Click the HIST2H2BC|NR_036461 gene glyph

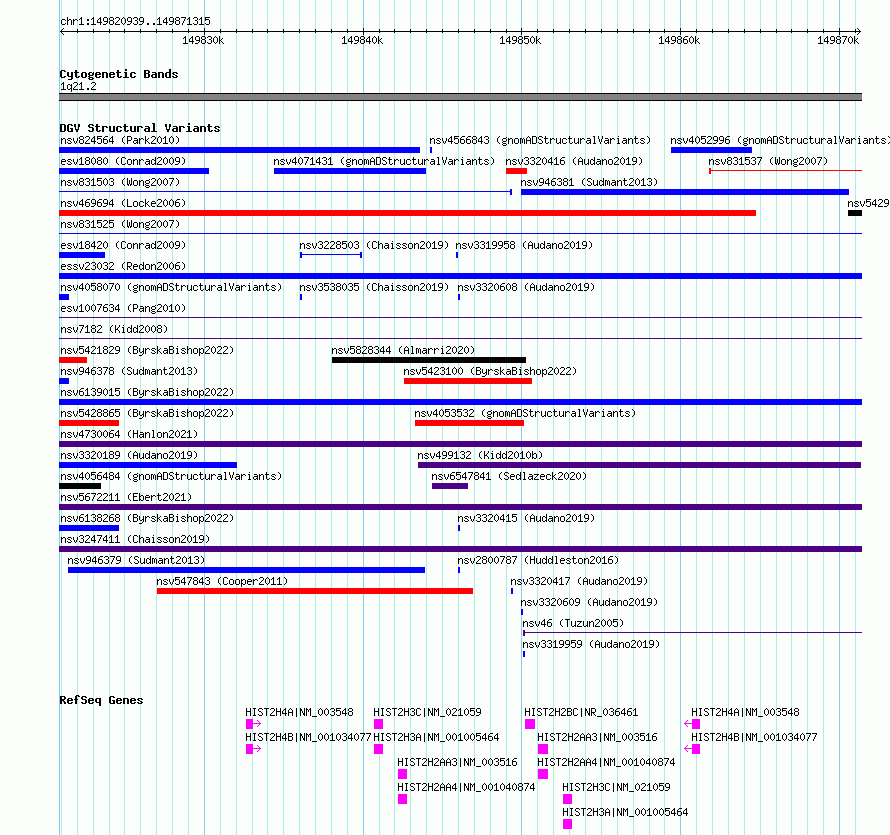530,724
